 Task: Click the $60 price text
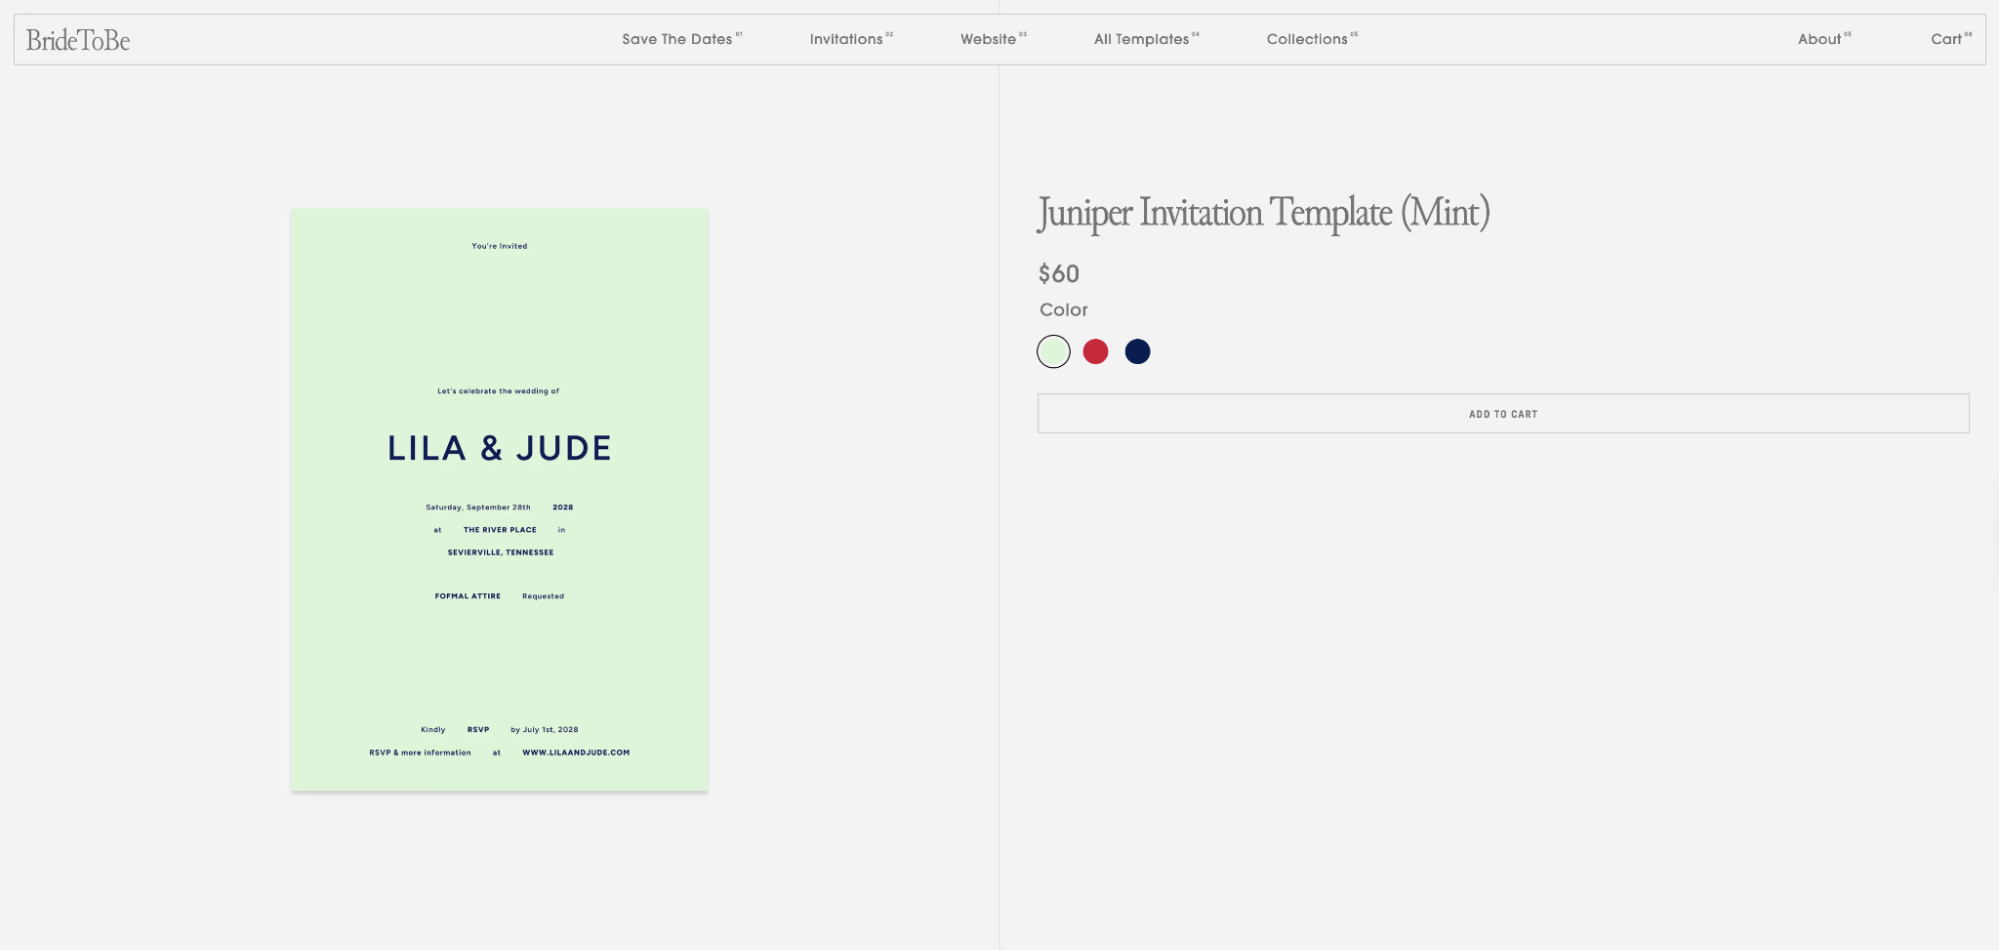click(x=1058, y=274)
